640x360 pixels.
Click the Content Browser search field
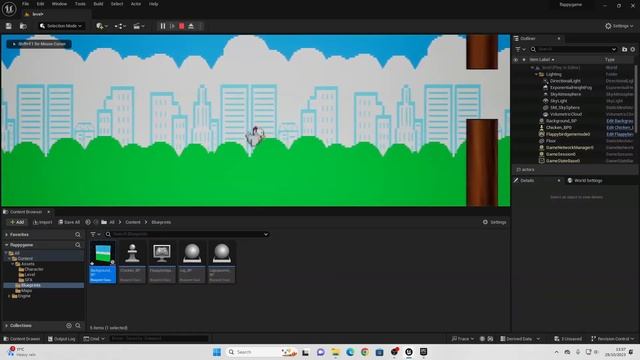(x=187, y=234)
